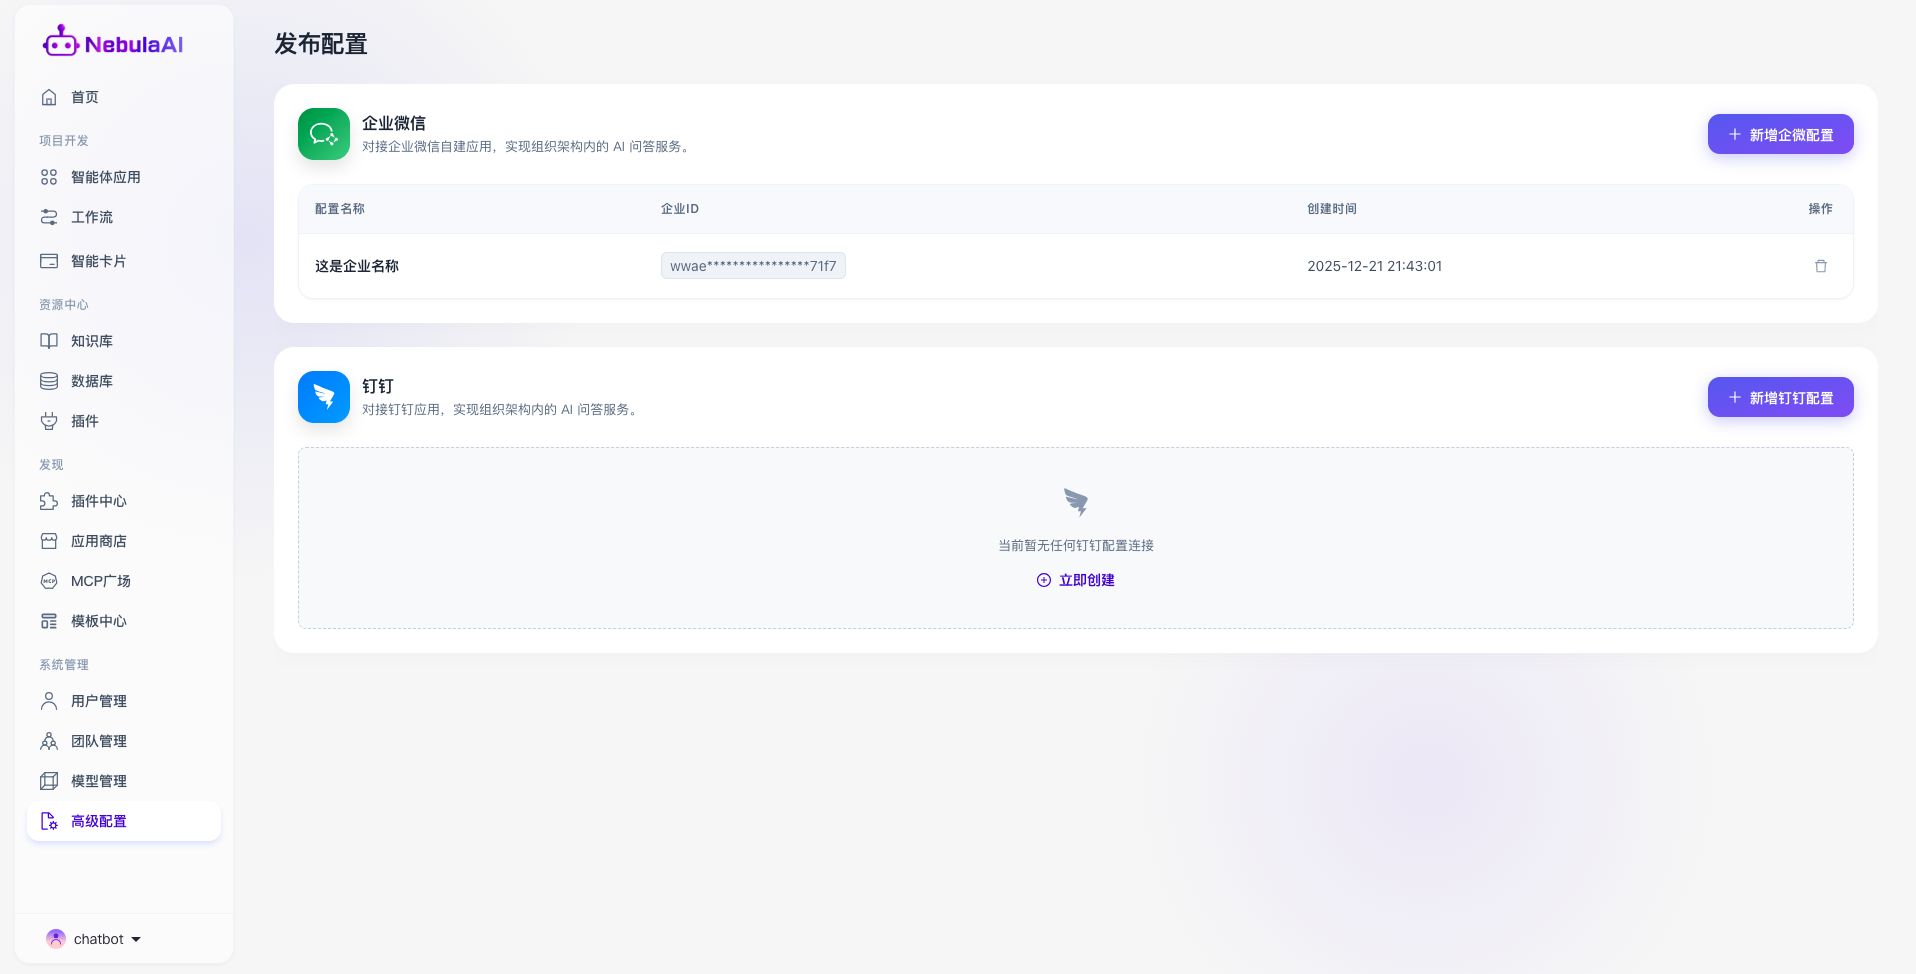1916x974 pixels.
Task: Navigate to MCP广场
Action: (100, 581)
